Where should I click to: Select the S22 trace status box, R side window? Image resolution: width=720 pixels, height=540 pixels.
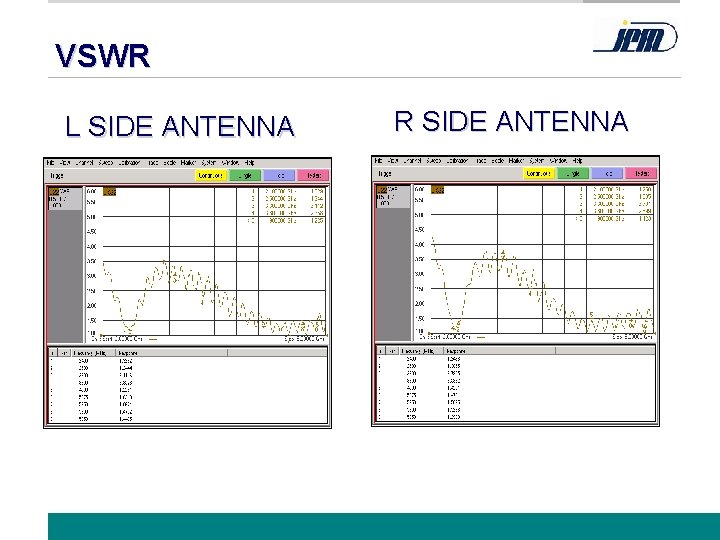pyautogui.click(x=393, y=197)
